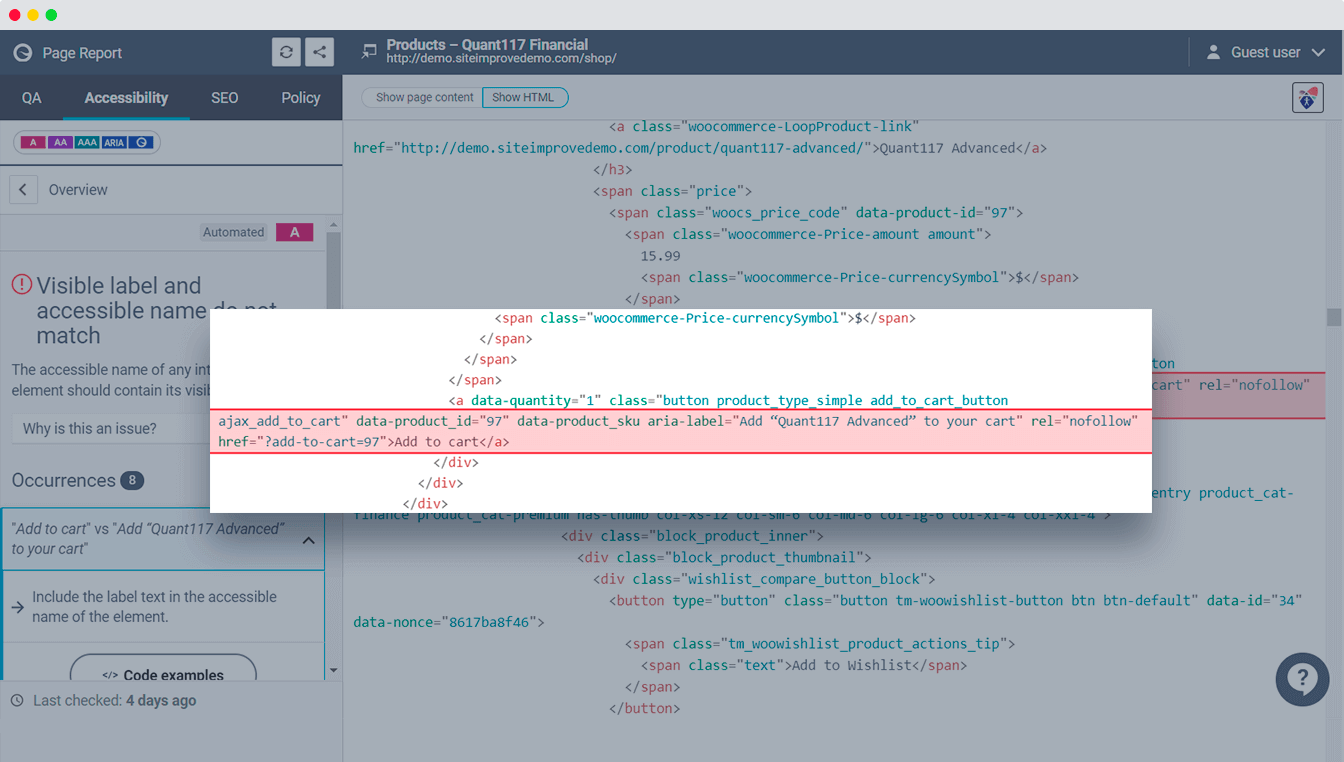Screen dimensions: 1344x762
Task: Toggle the ARIA conformance filter
Action: (x=114, y=142)
